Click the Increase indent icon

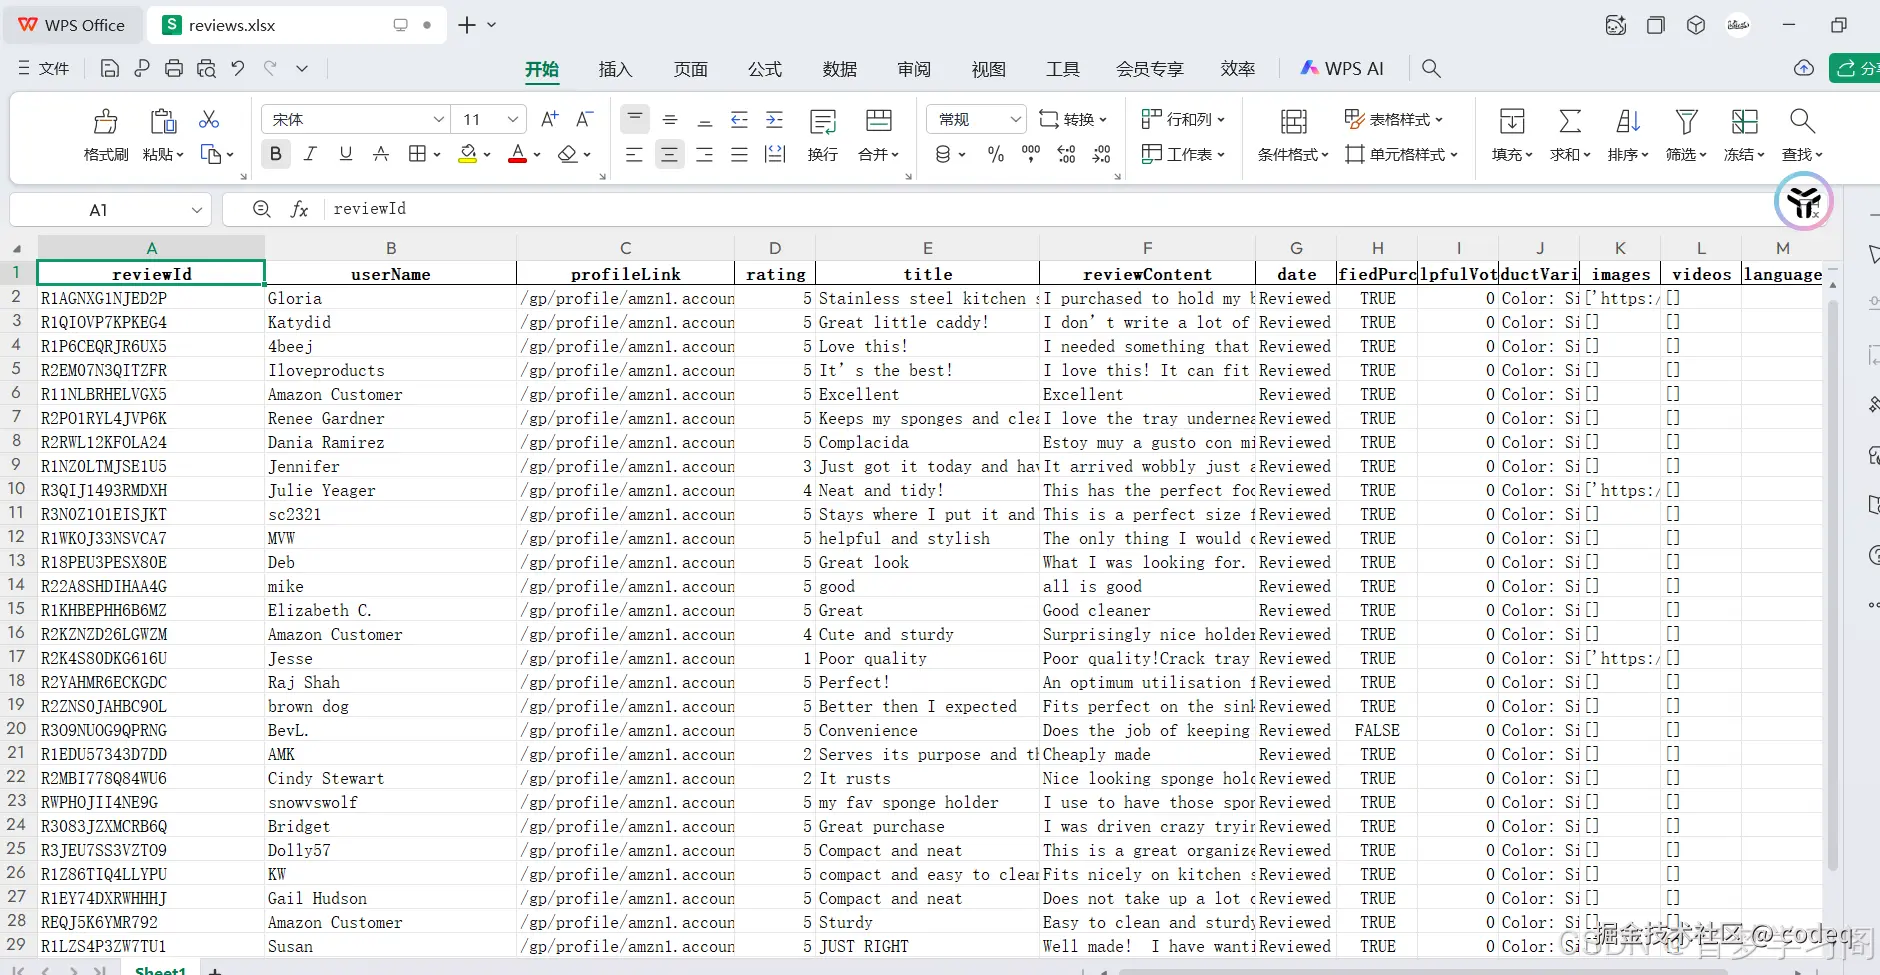(x=775, y=120)
